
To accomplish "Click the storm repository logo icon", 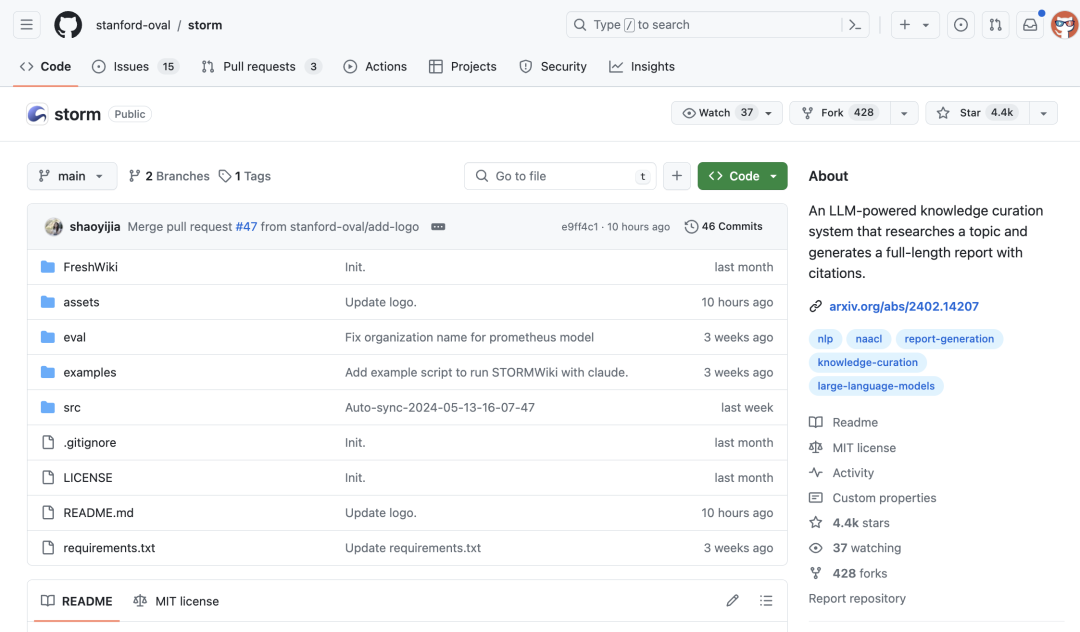I will tap(37, 114).
